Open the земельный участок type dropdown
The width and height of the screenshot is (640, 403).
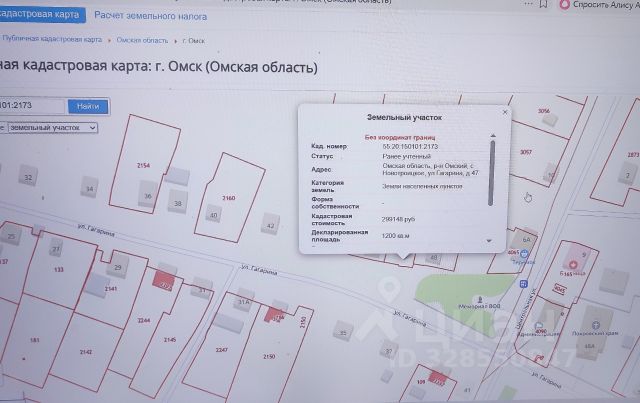point(53,128)
